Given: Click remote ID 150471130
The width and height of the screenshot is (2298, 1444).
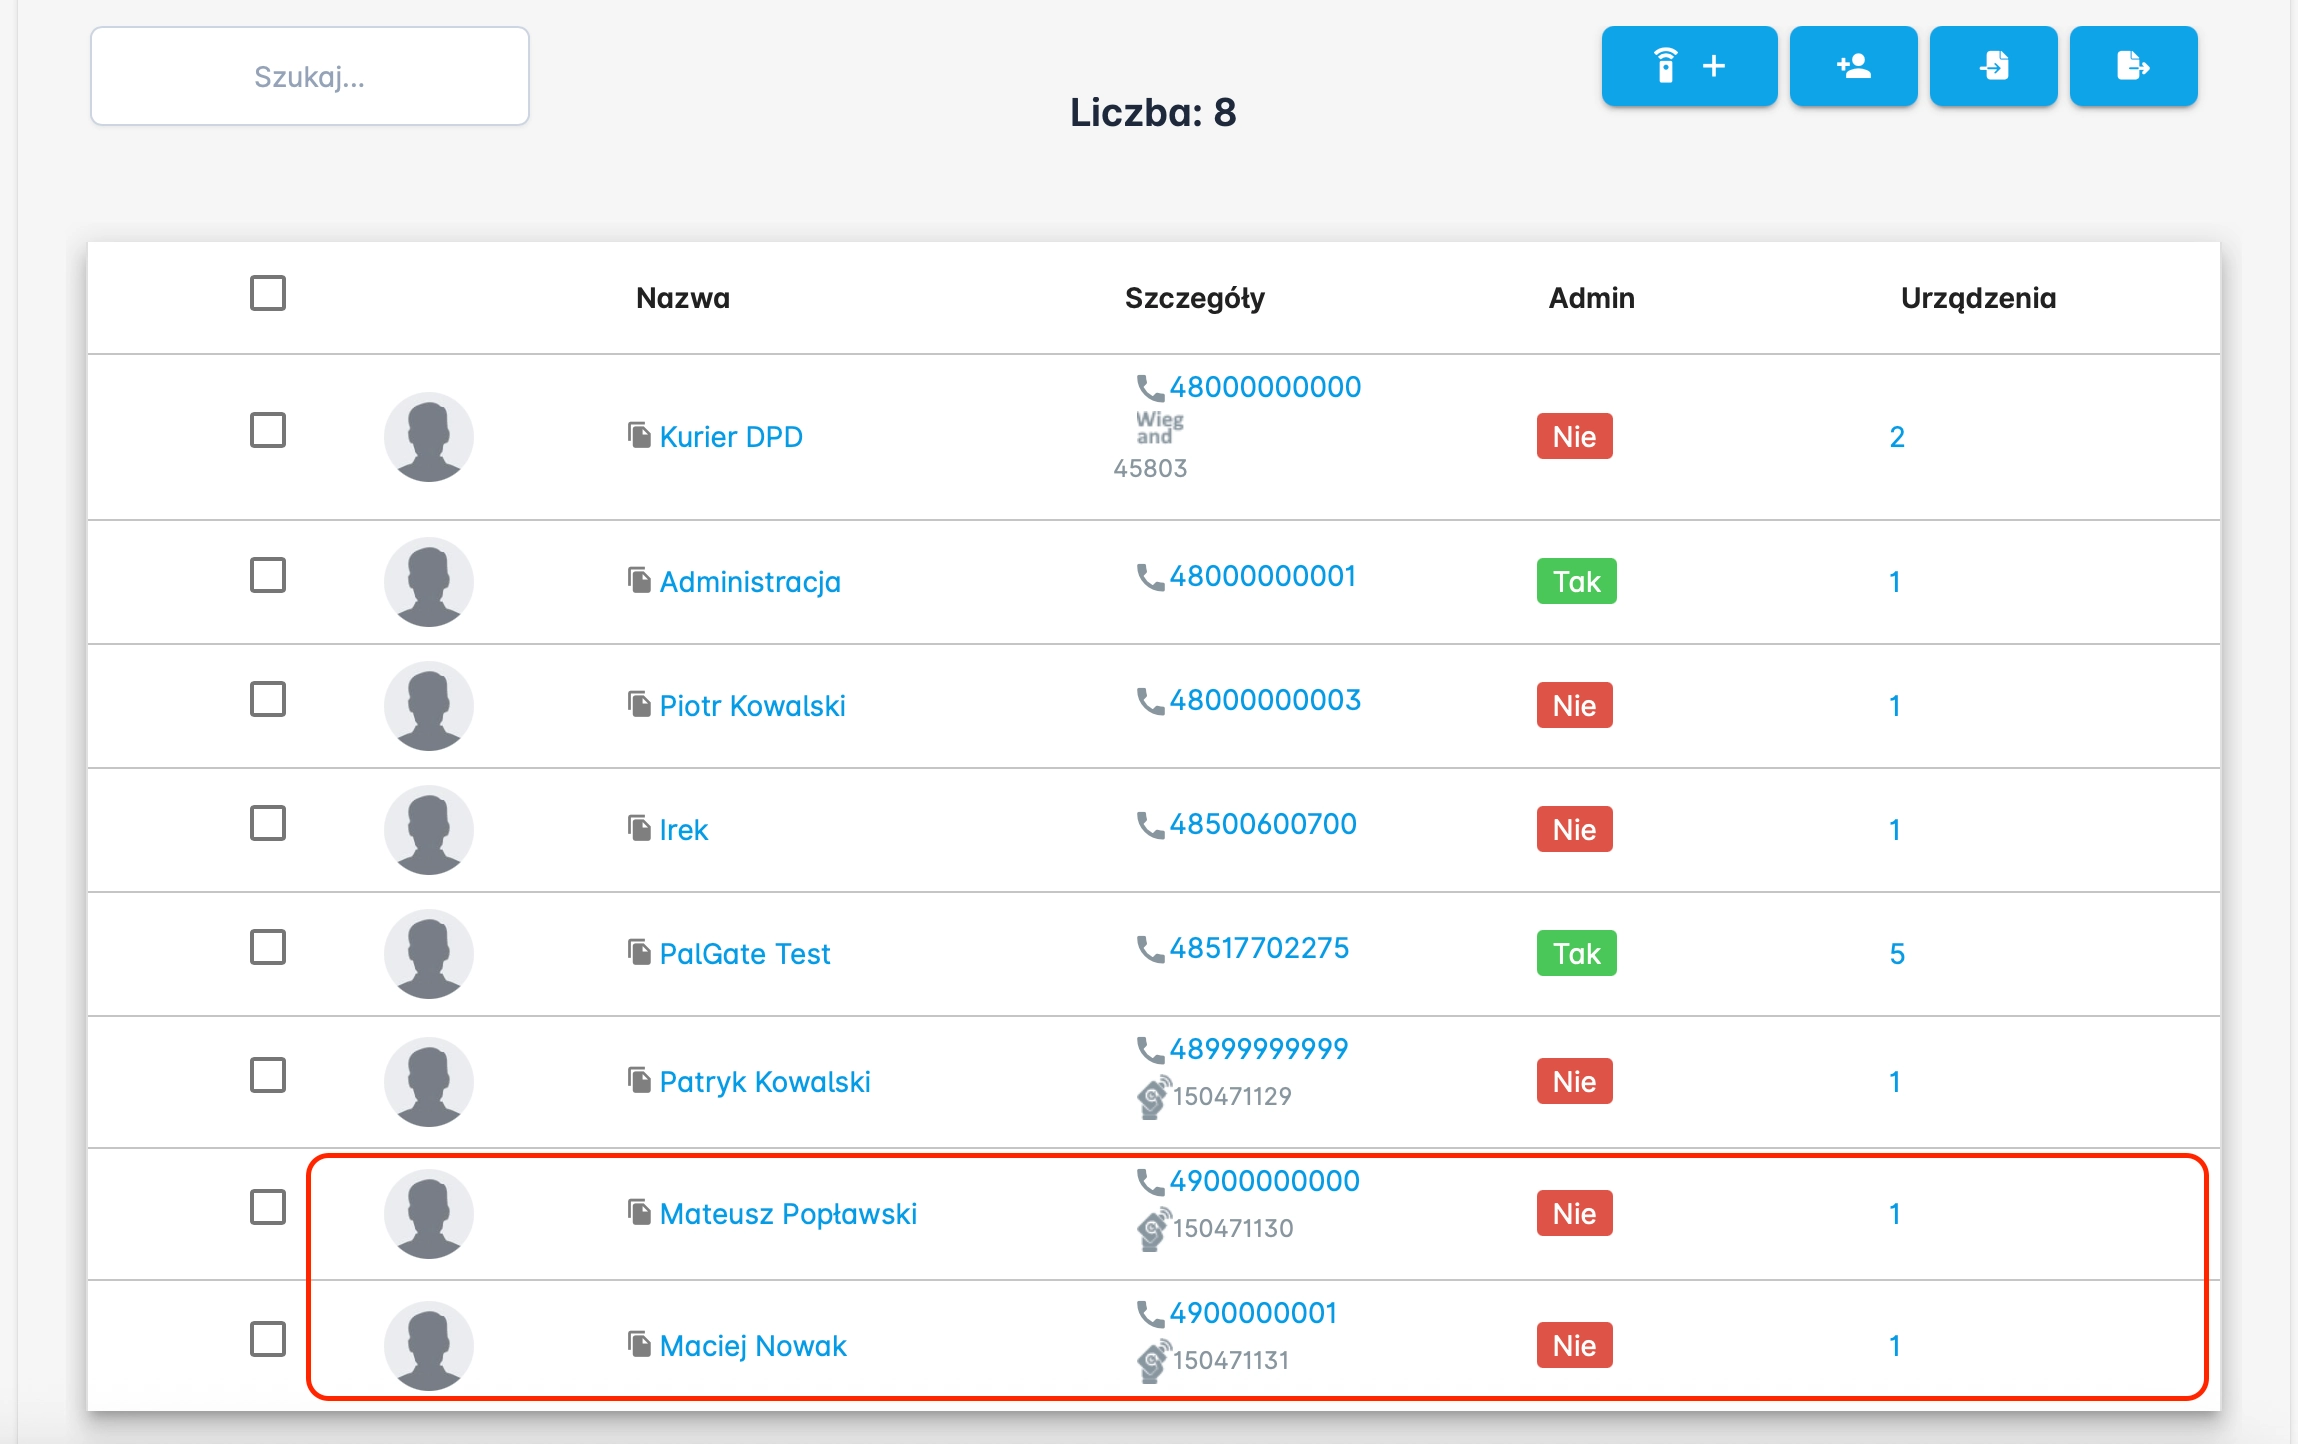Looking at the screenshot, I should point(1233,1228).
